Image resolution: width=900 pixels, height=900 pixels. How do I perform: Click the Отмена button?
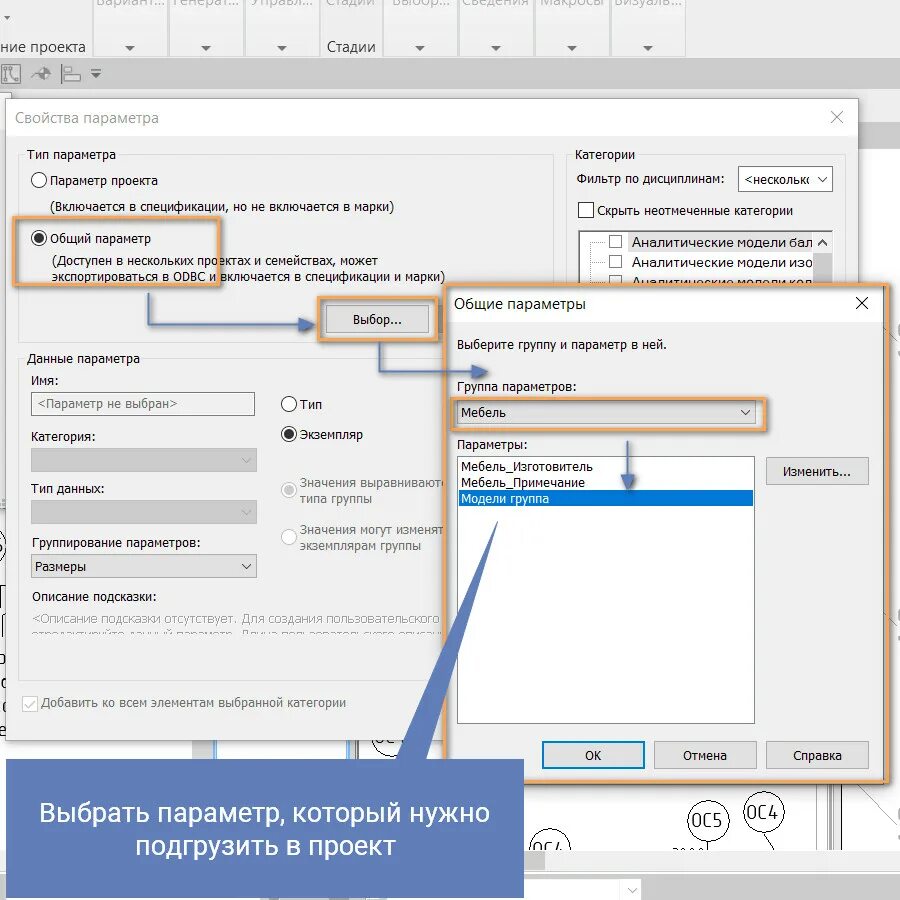click(705, 755)
